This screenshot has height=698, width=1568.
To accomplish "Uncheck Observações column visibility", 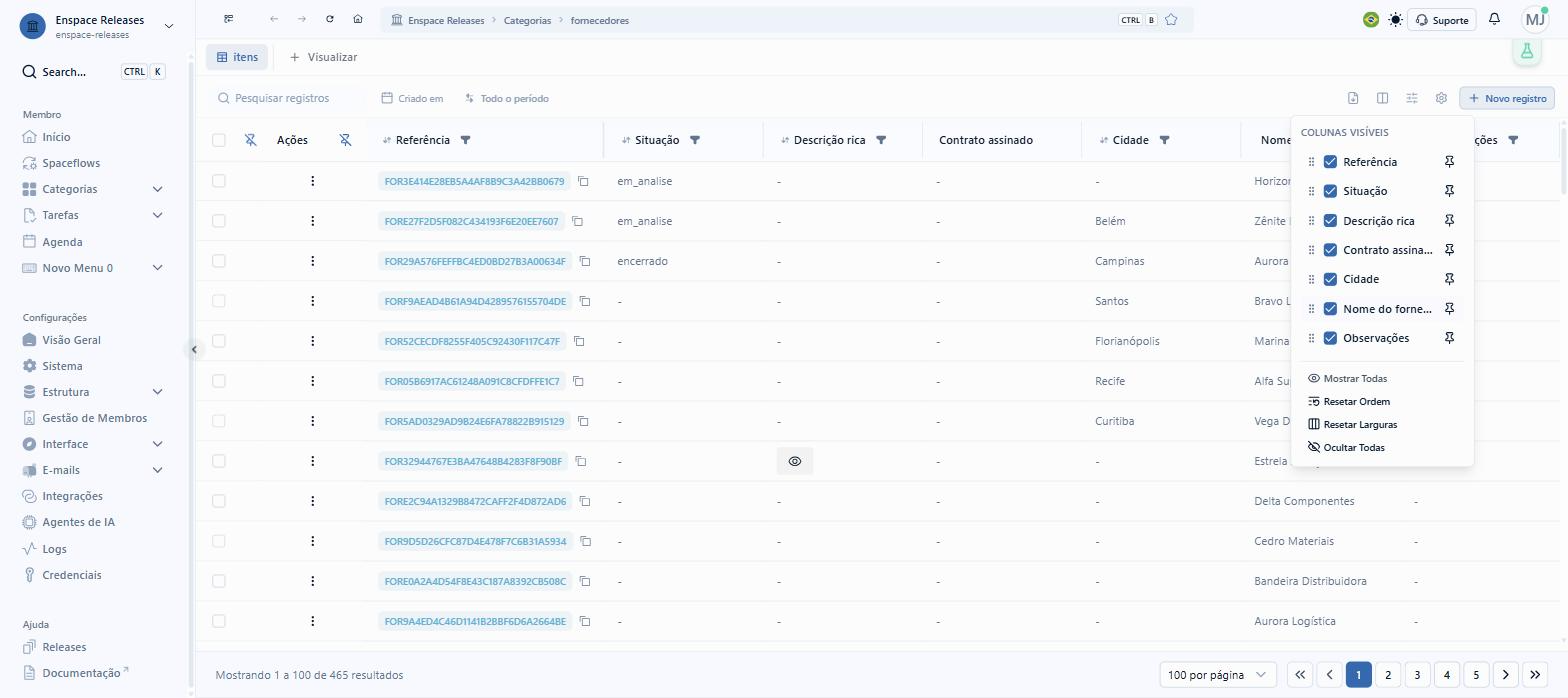I will tap(1330, 338).
